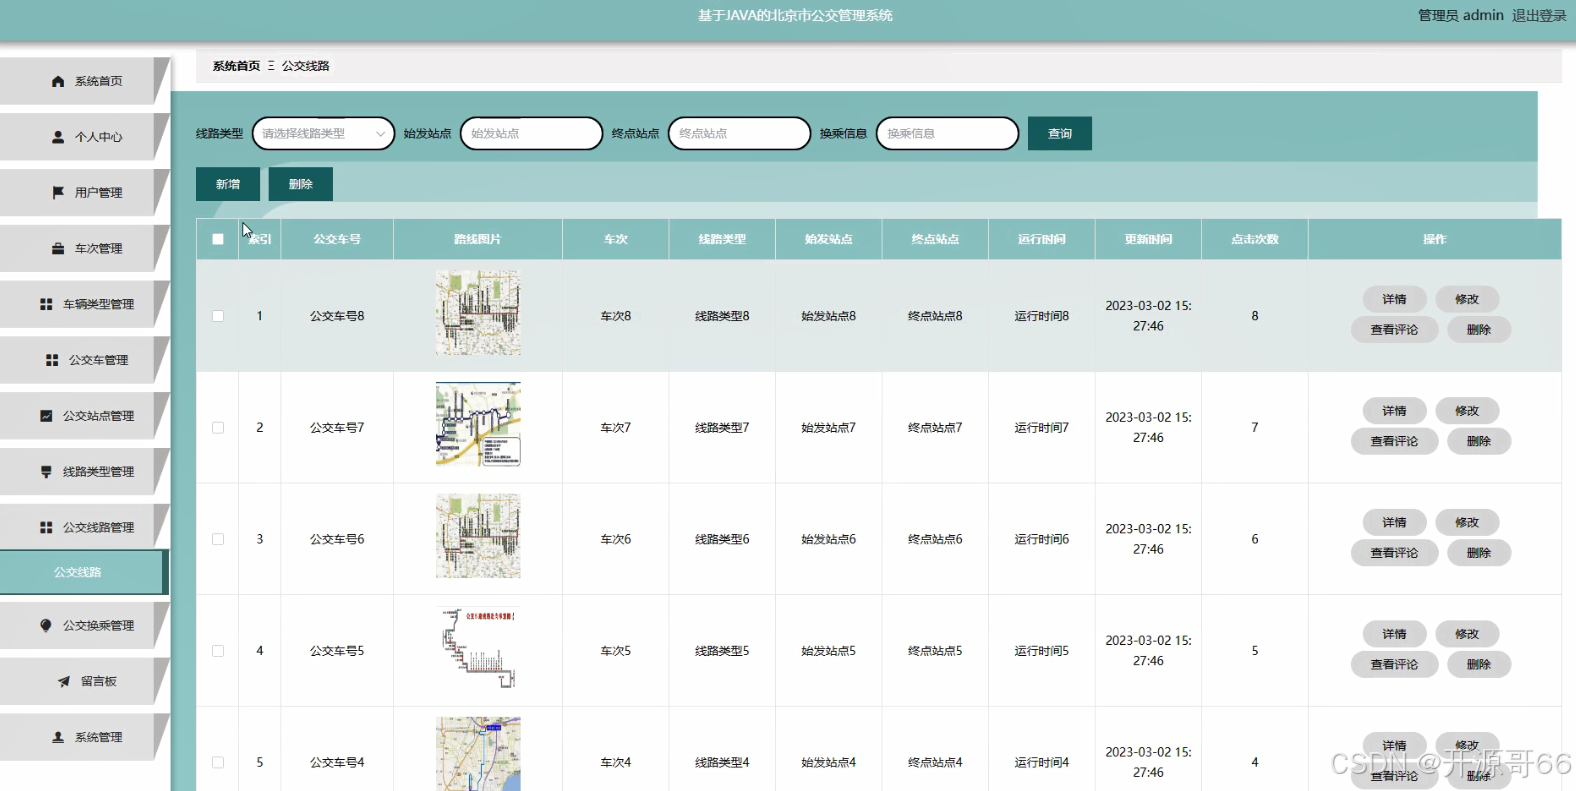Toggle the select-all checkbox in table header
This screenshot has width=1576, height=791.
(x=218, y=239)
